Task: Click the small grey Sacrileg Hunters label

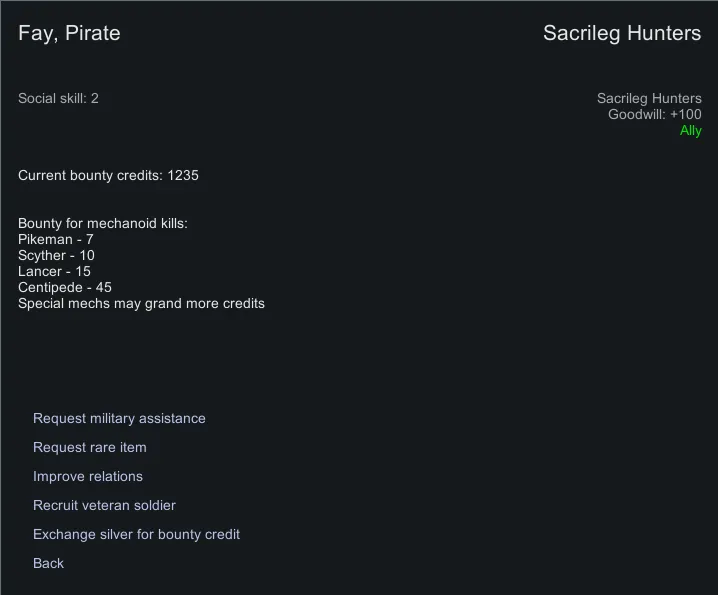Action: tap(649, 98)
